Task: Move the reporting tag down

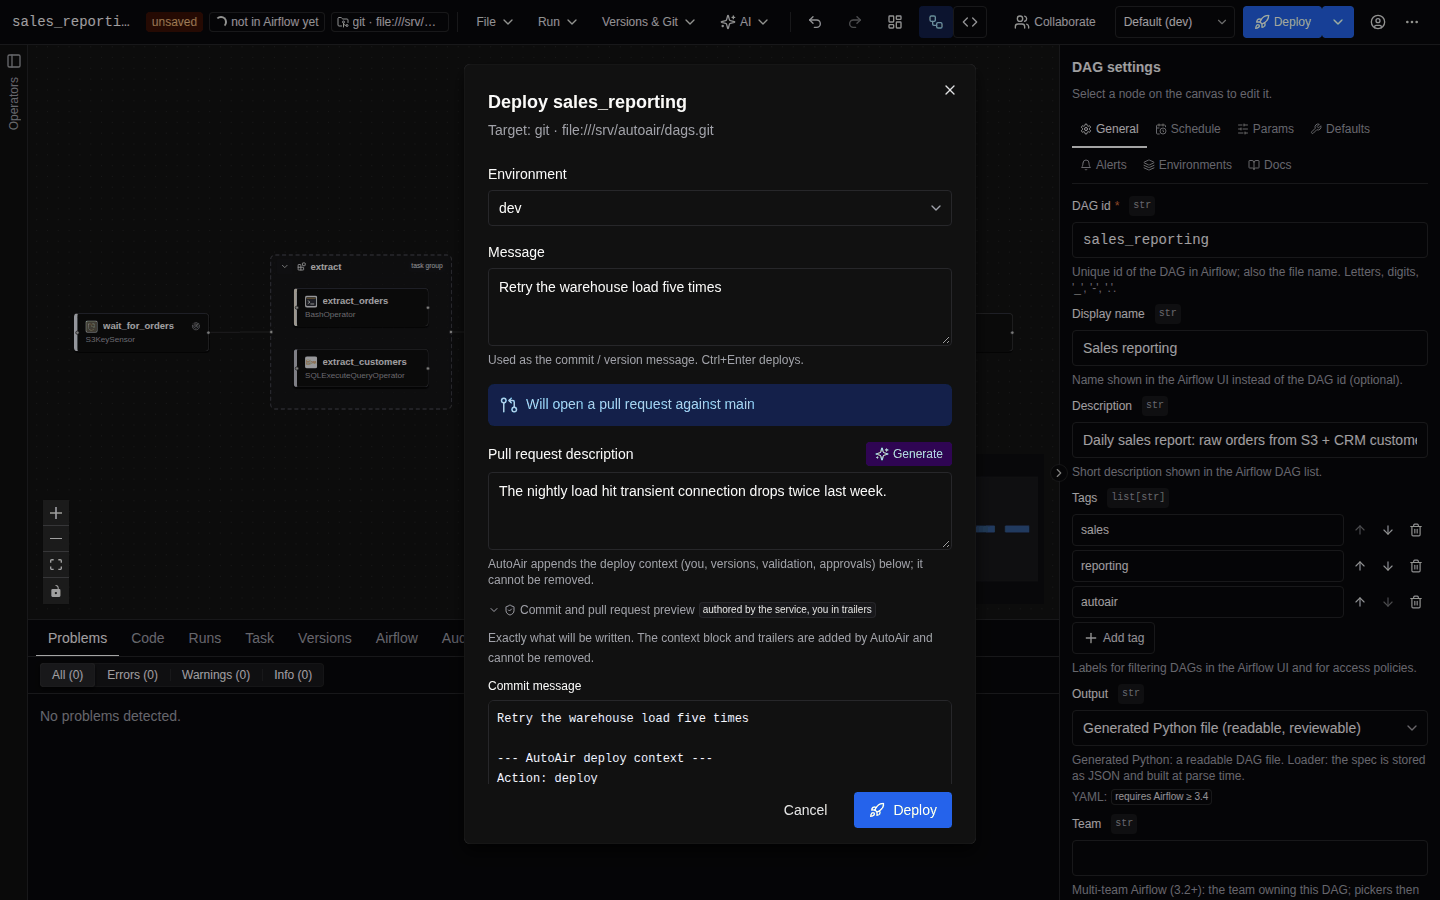Action: pyautogui.click(x=1388, y=566)
